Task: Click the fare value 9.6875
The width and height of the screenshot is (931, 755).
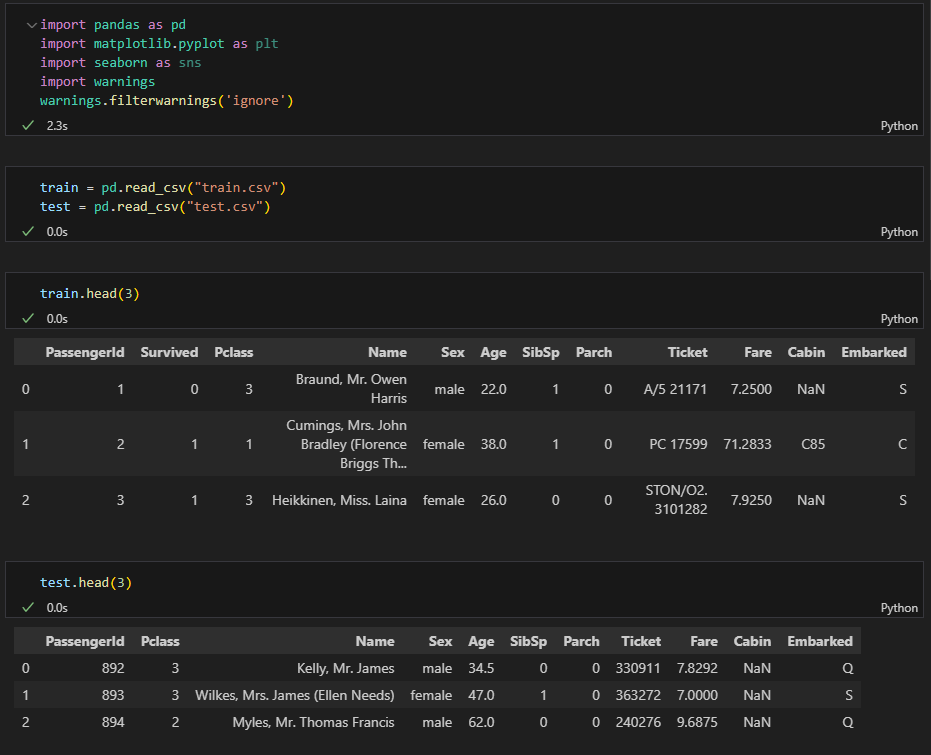Action: 697,722
